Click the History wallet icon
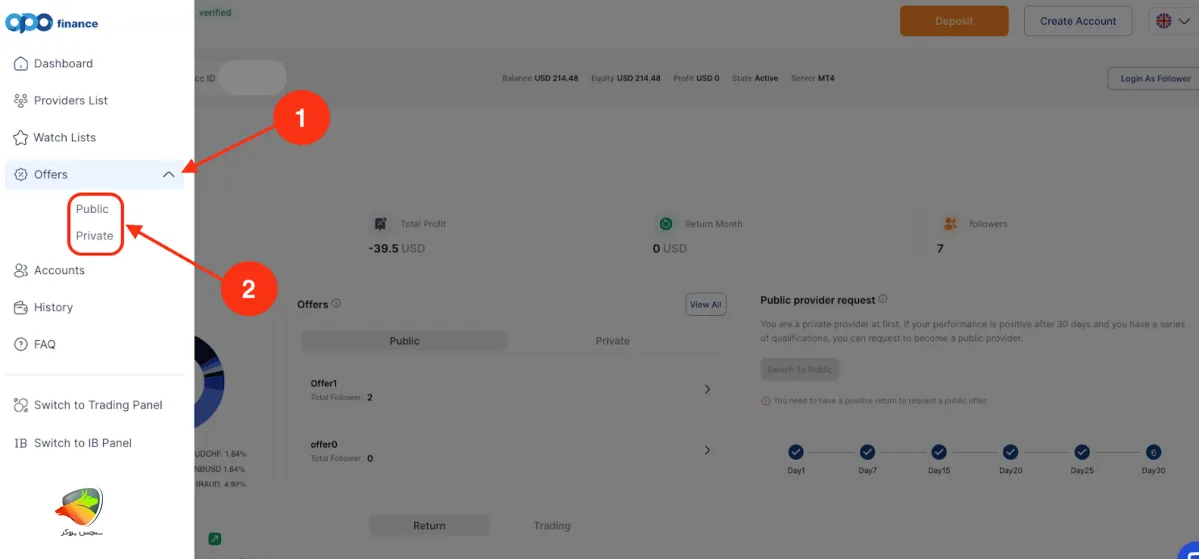The width and height of the screenshot is (1199, 559). (x=21, y=307)
